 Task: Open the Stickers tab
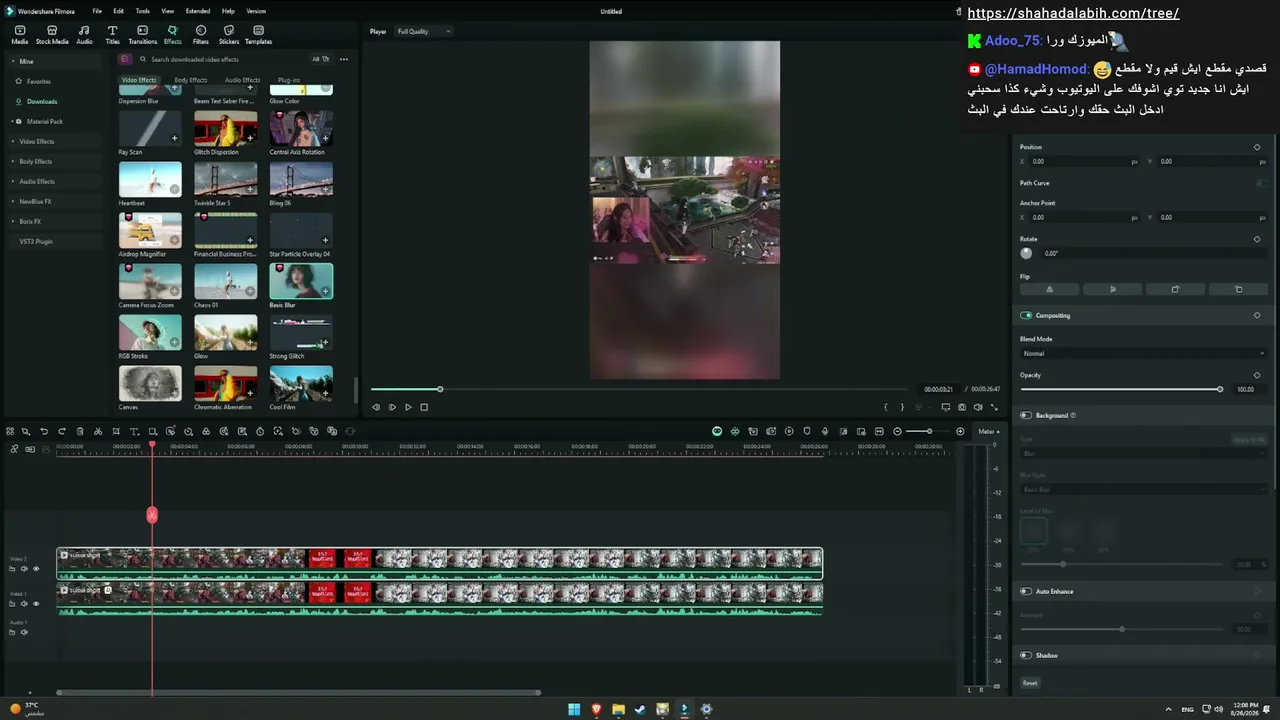[x=229, y=35]
